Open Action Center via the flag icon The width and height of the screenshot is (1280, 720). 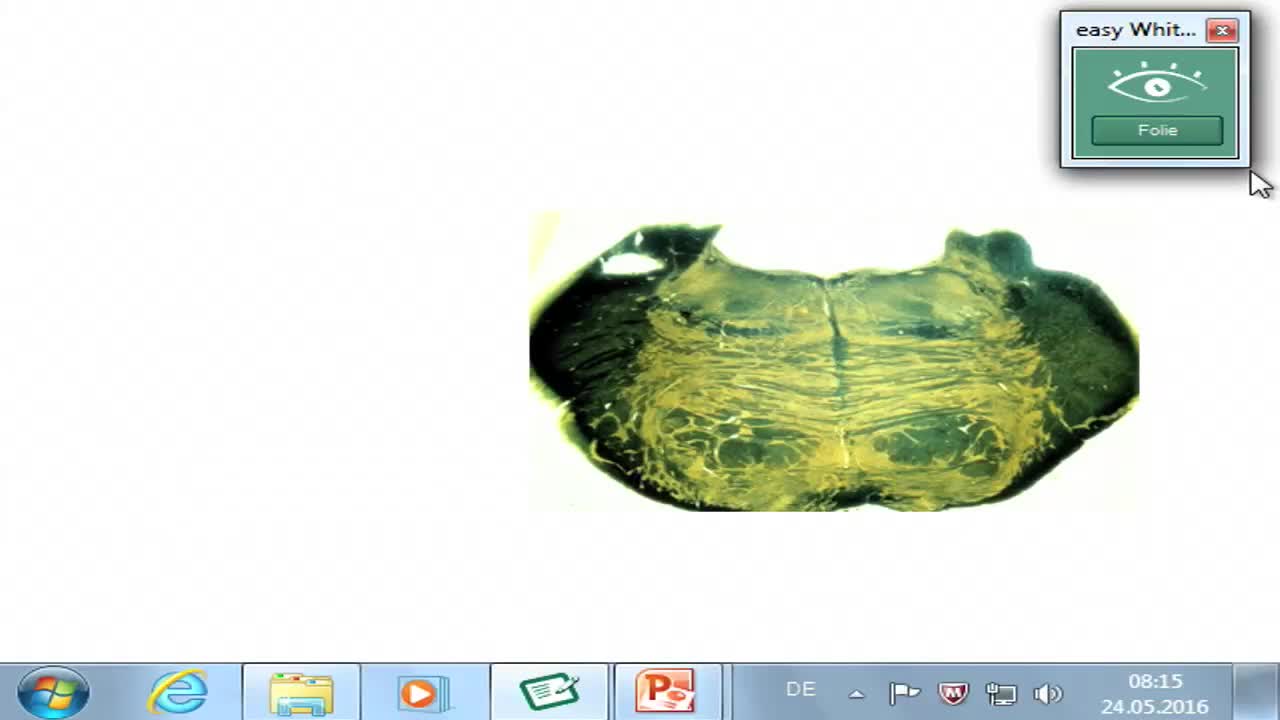point(904,693)
